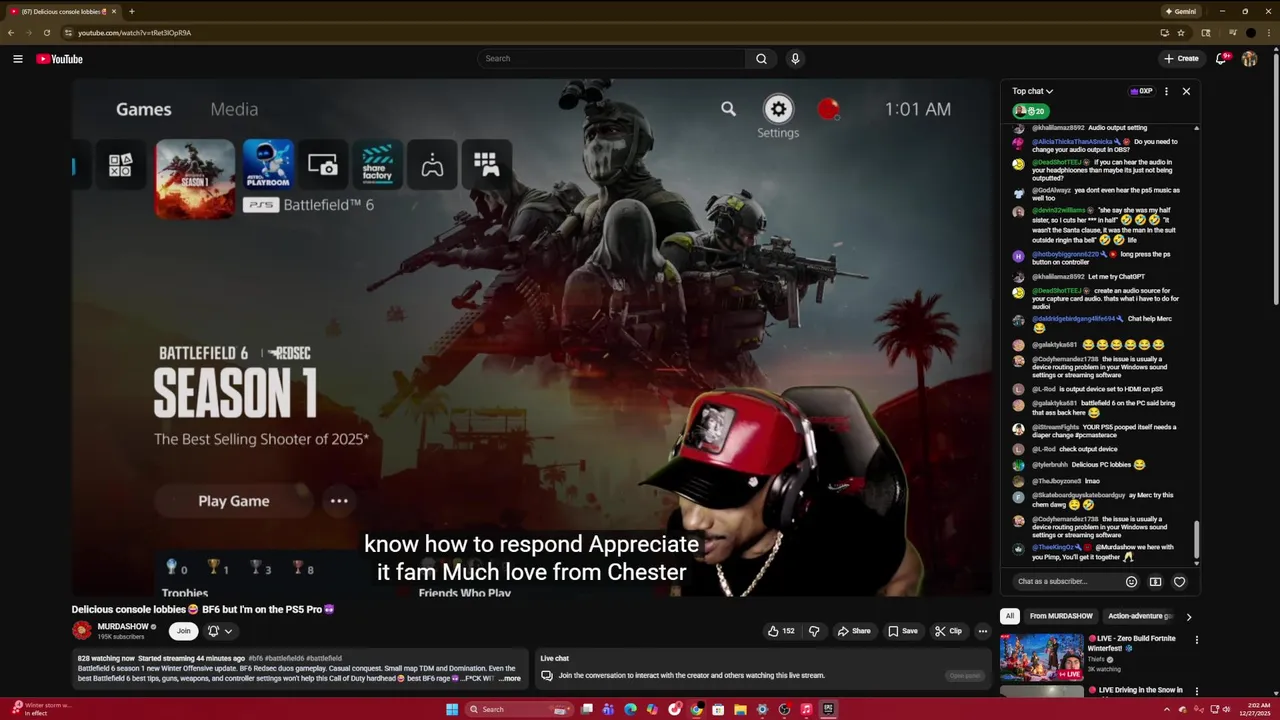Viewport: 1280px width, 720px height.
Task: Show hidden system tray icons
Action: tap(1166, 709)
